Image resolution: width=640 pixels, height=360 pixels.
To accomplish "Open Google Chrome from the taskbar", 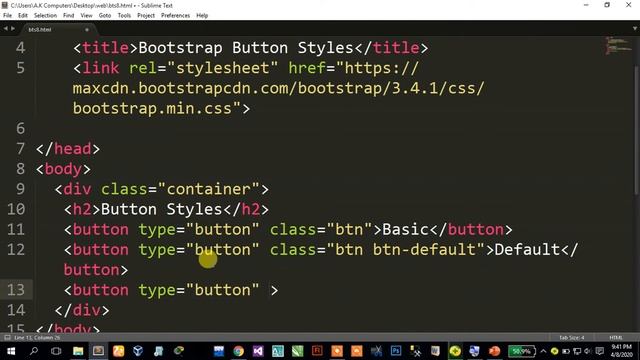I will click(238, 351).
